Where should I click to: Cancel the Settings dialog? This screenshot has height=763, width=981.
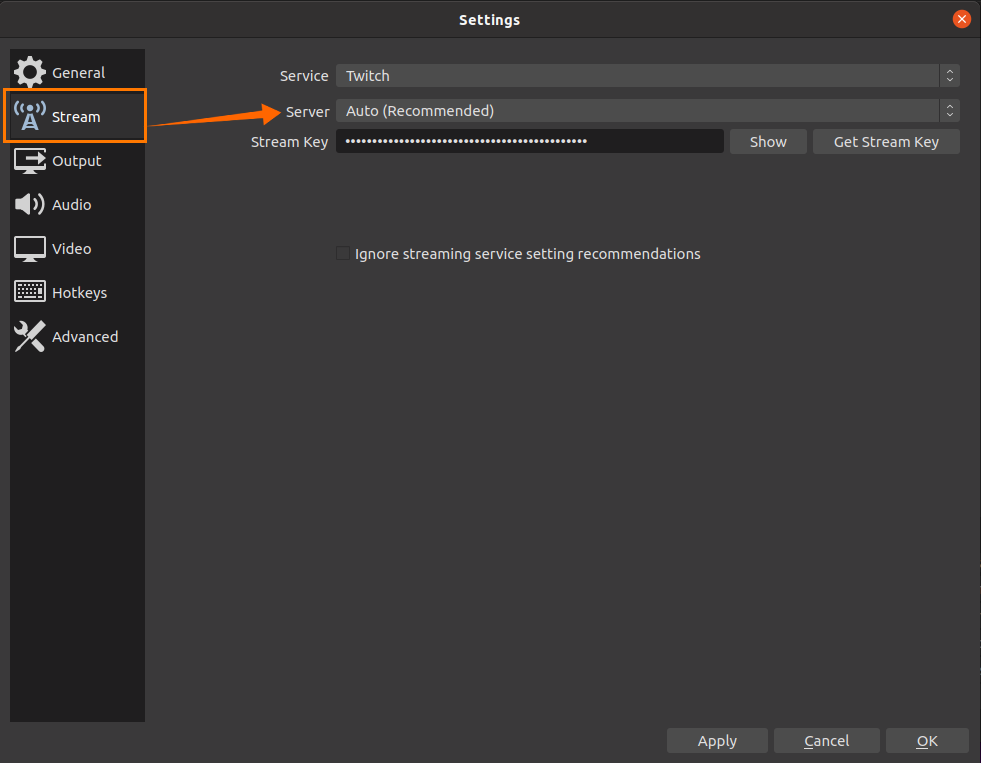tap(826, 740)
